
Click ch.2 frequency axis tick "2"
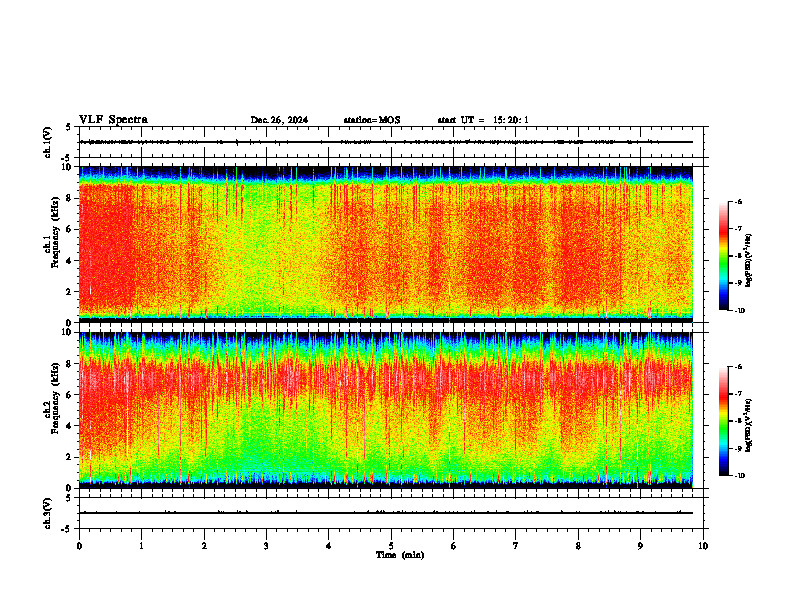tap(69, 457)
